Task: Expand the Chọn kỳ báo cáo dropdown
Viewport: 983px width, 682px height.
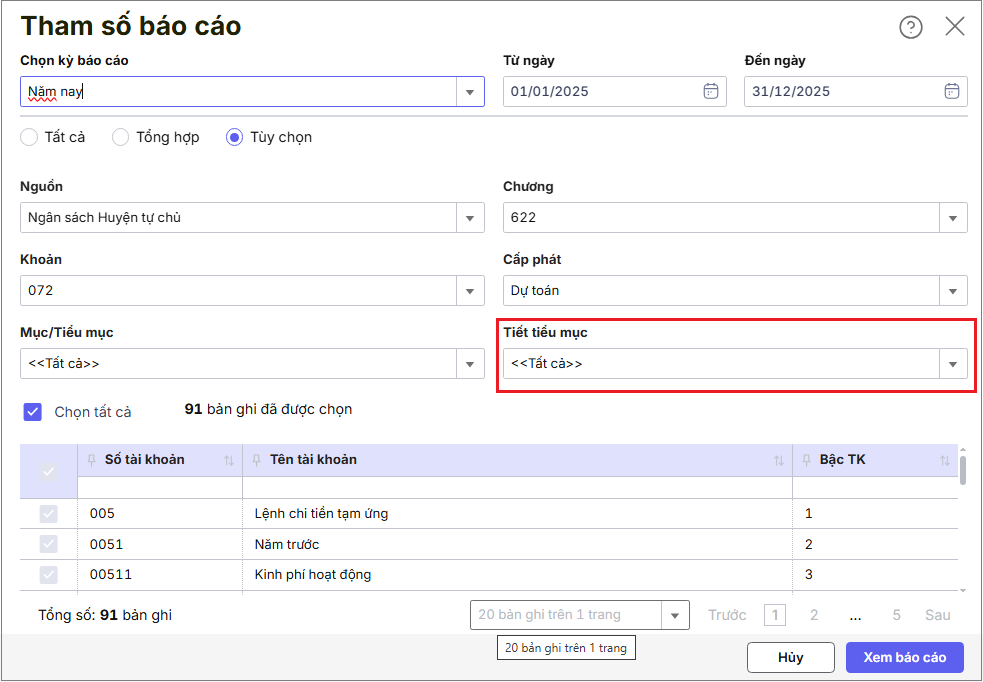Action: [470, 92]
